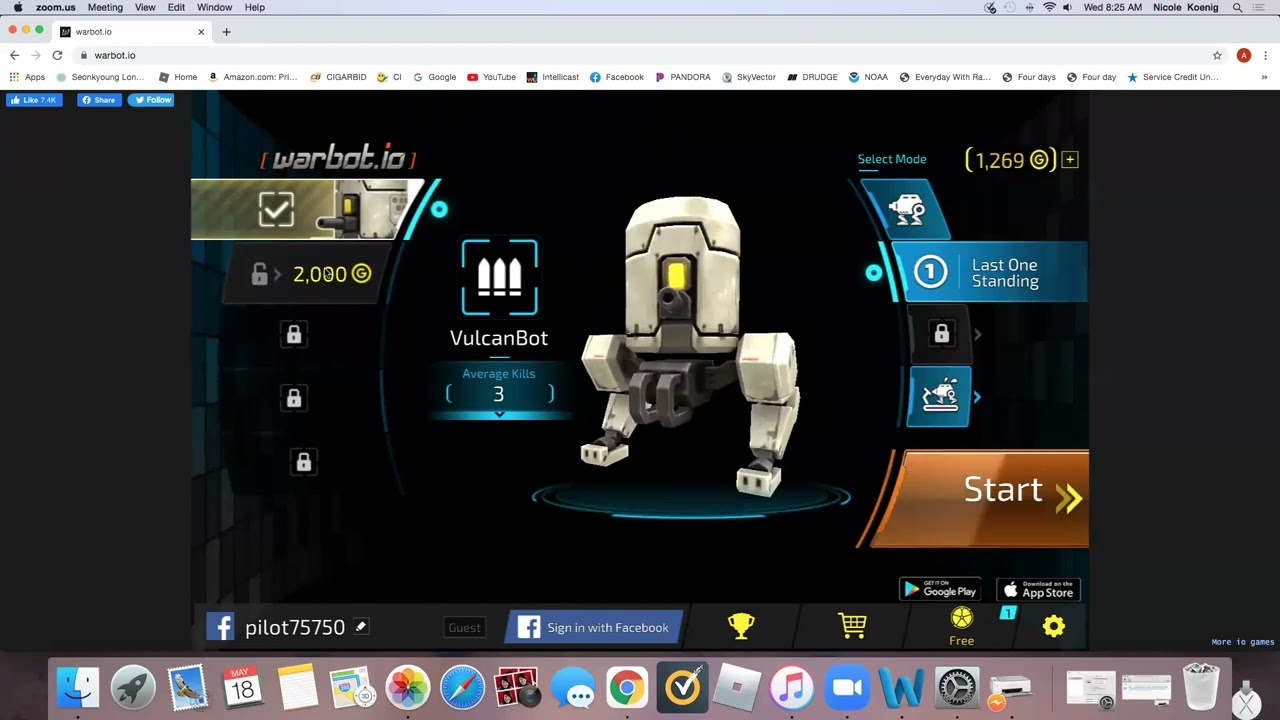This screenshot has width=1280, height=720.
Task: Open the shopping cart store
Action: pos(852,626)
